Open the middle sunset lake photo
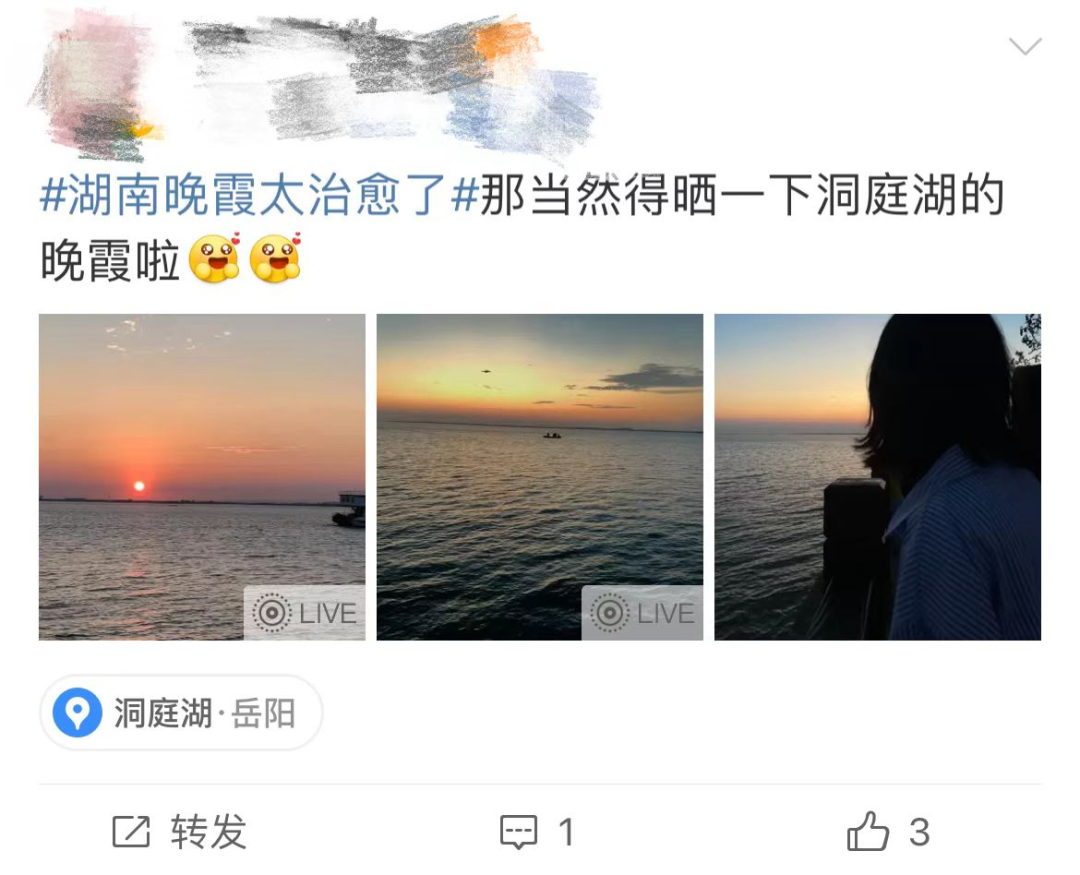This screenshot has height=875, width=1080. point(539,477)
